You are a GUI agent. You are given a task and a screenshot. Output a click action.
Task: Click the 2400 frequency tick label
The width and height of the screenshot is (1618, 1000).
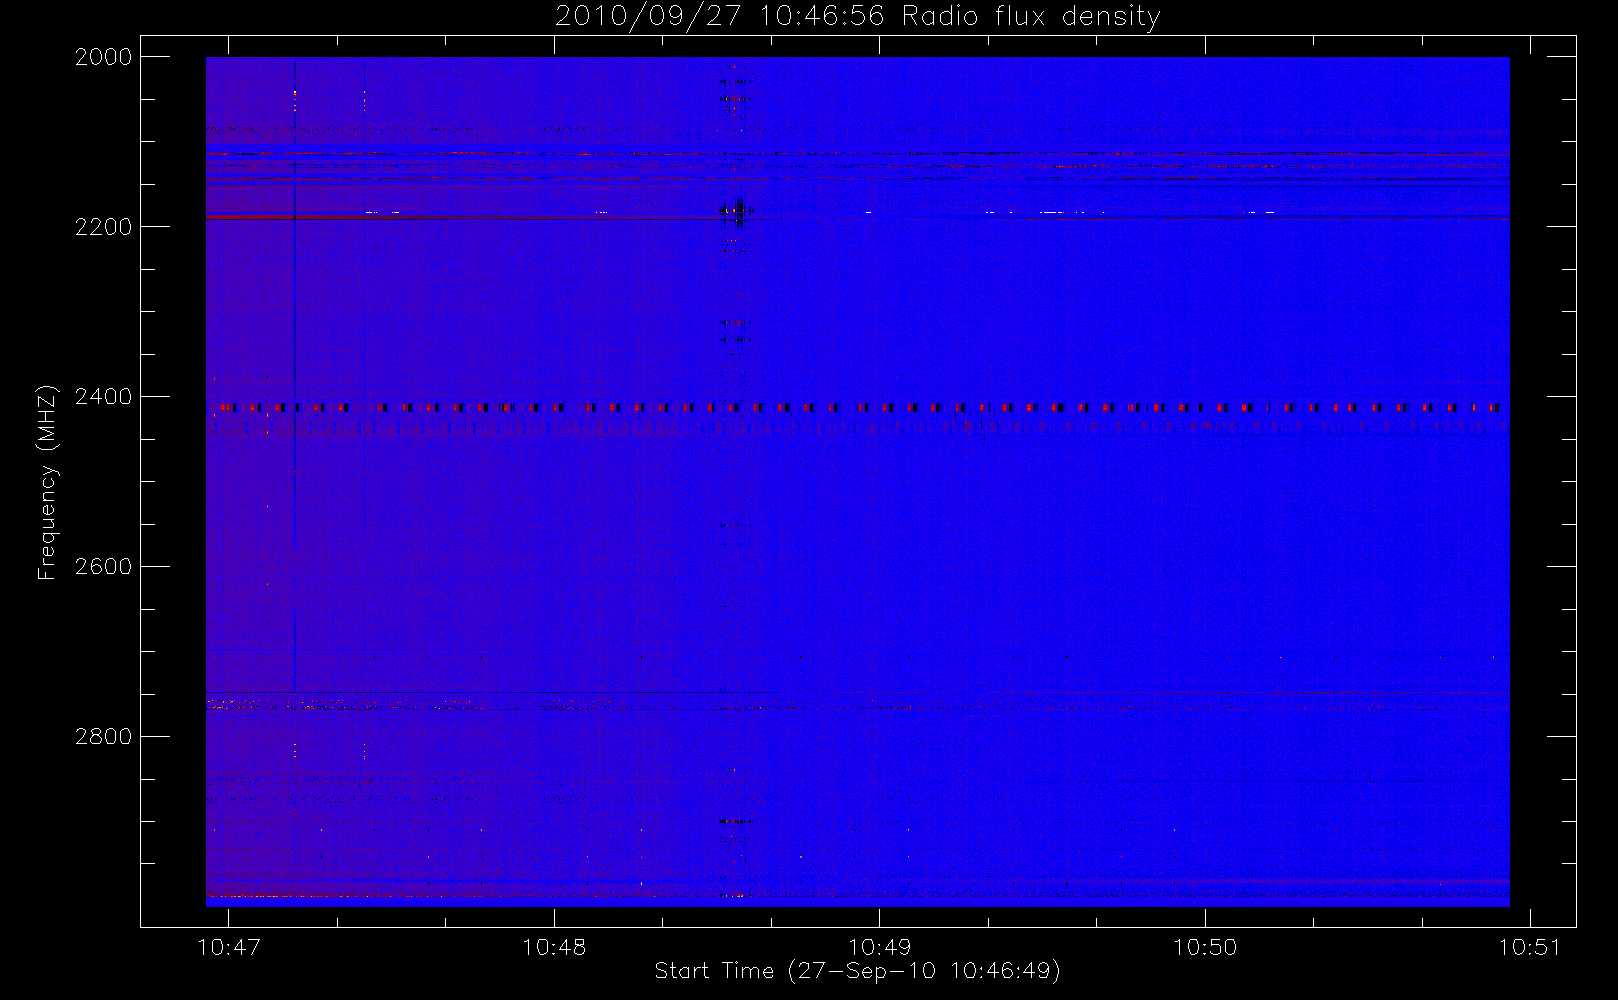[104, 397]
